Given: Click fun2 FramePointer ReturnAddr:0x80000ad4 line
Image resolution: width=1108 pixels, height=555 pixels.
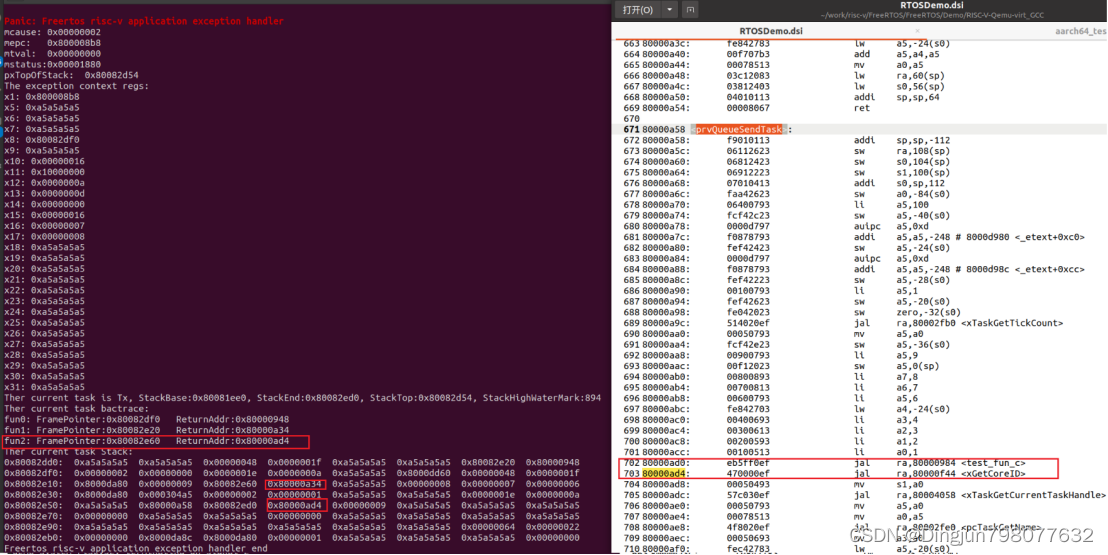Looking at the screenshot, I should (x=146, y=441).
